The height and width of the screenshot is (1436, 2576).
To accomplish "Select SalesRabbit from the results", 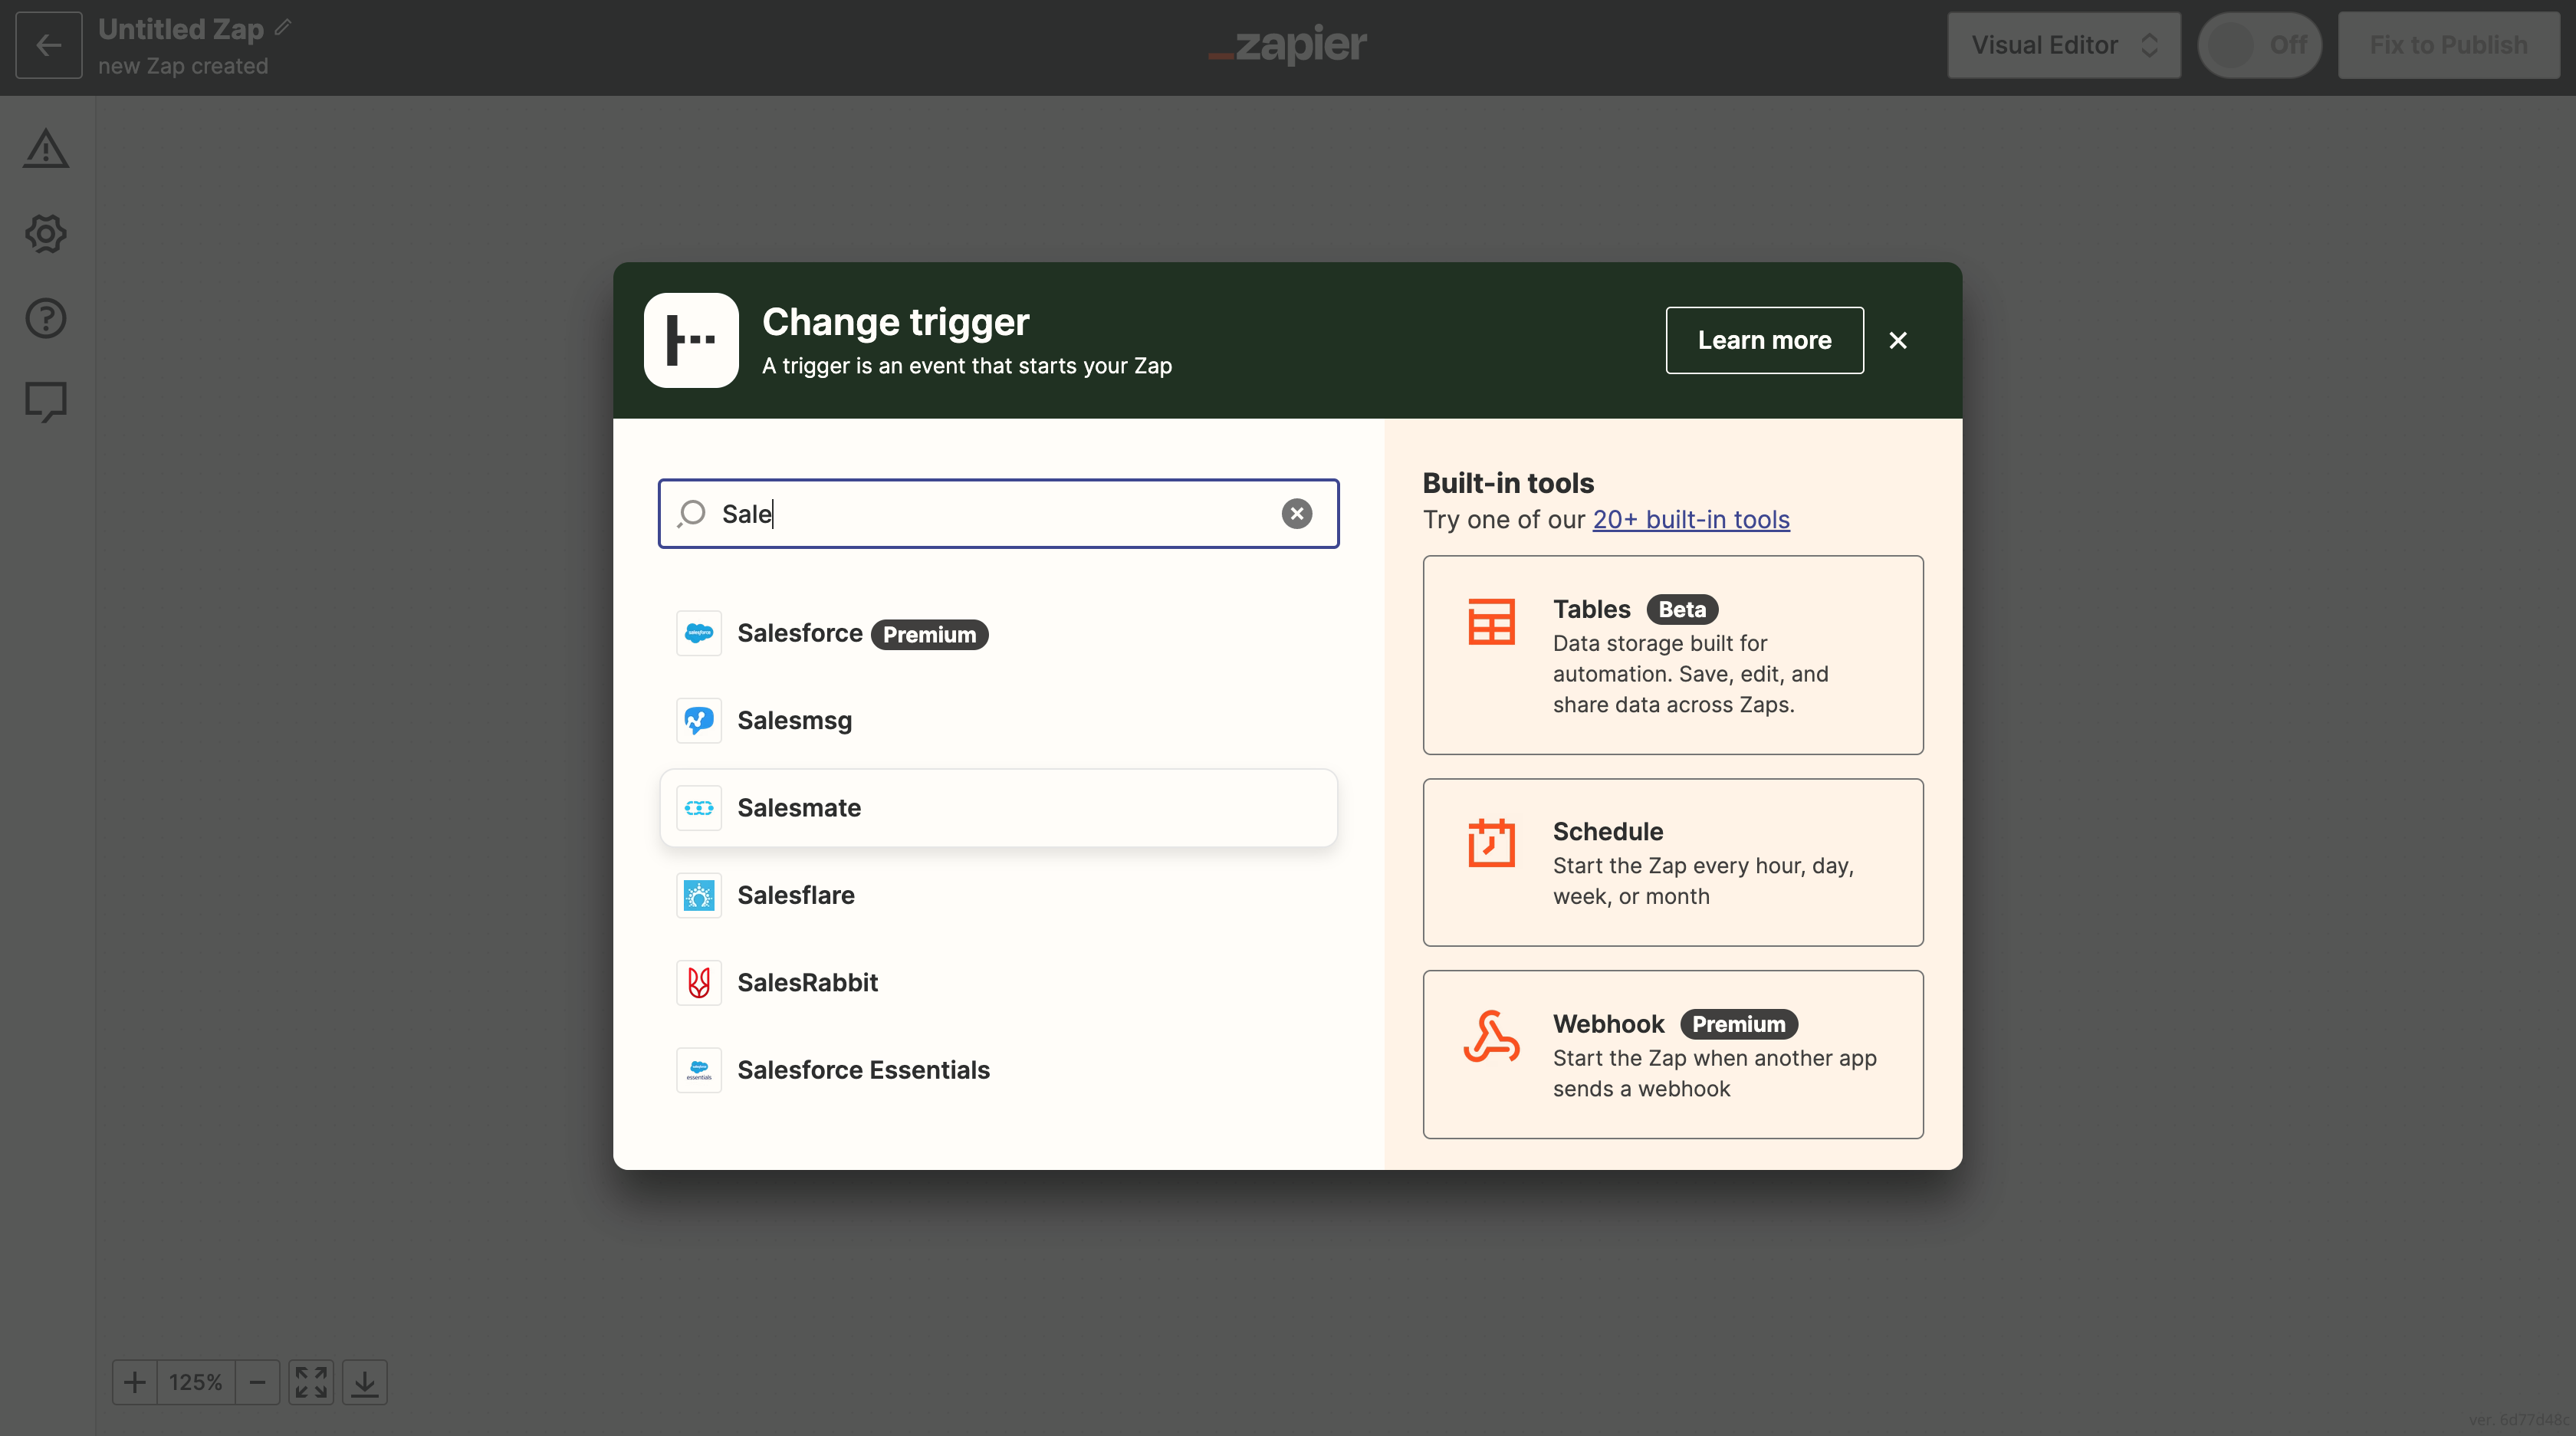I will point(998,982).
